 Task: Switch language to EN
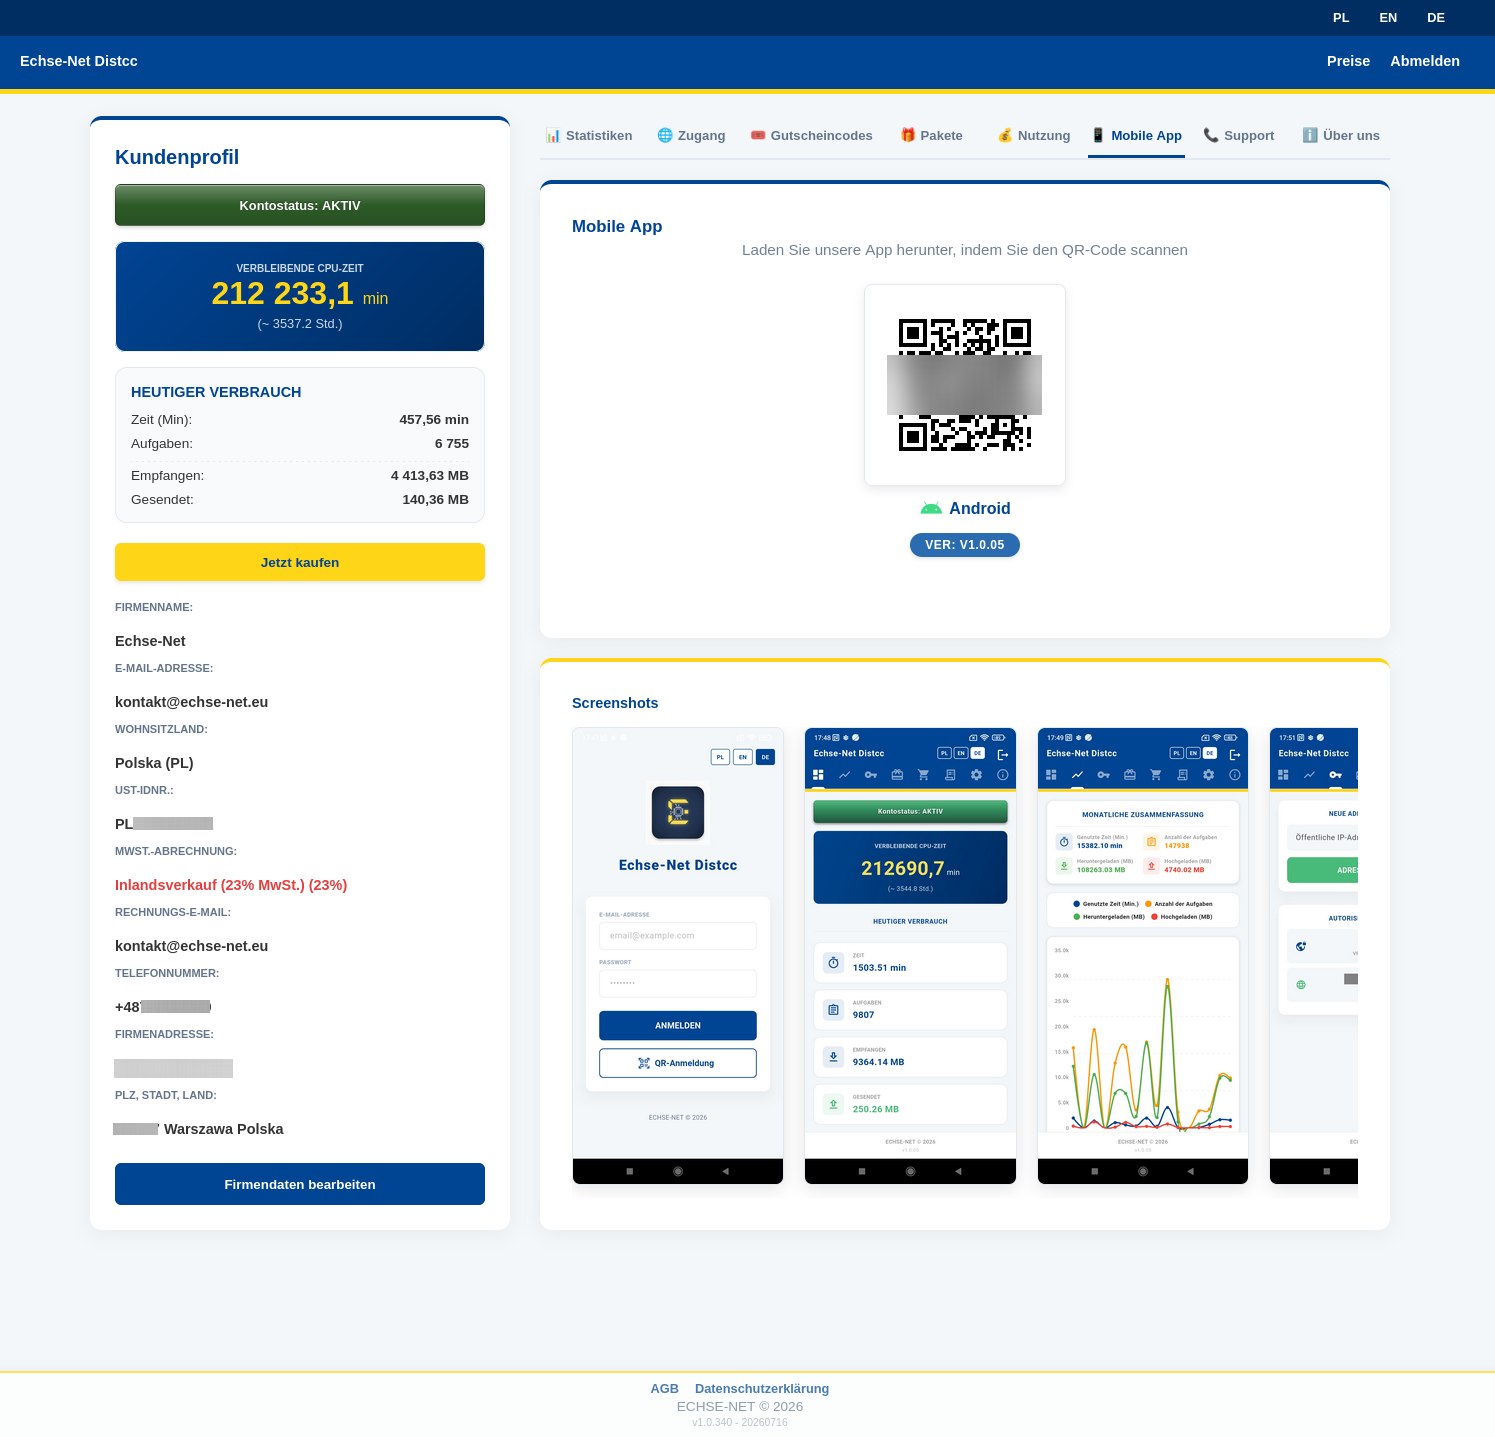point(1388,18)
